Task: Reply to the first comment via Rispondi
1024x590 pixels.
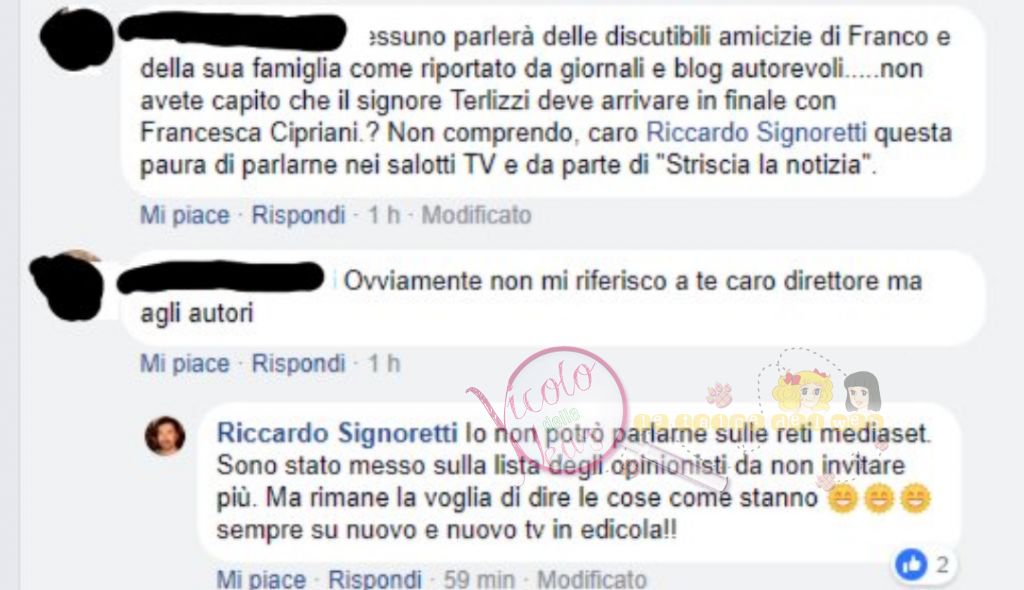Action: tap(298, 215)
